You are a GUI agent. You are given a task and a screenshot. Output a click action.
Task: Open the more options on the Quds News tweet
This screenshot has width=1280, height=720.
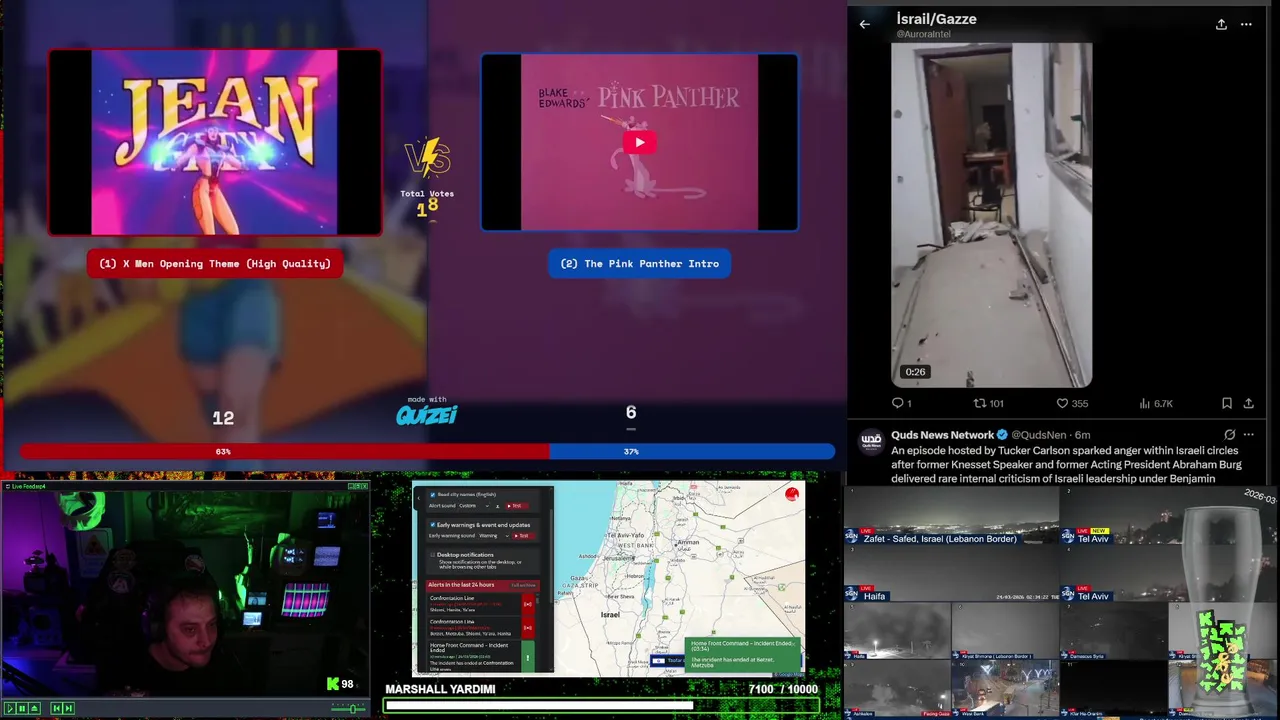tap(1249, 435)
